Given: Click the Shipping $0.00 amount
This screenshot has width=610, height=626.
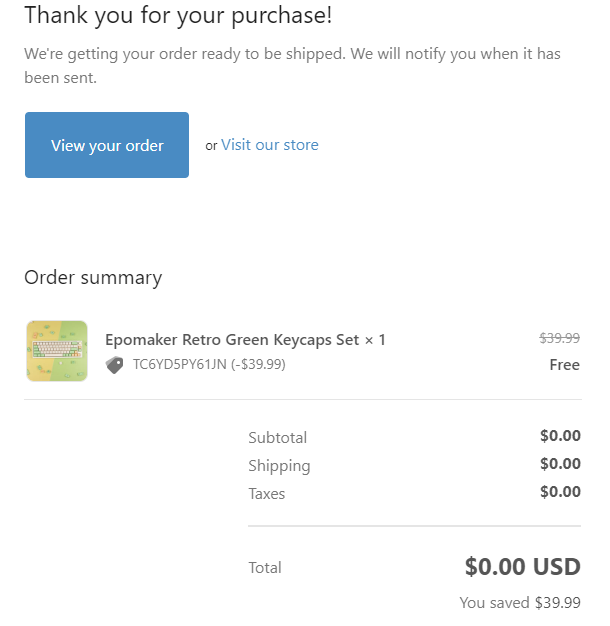Looking at the screenshot, I should point(560,464).
